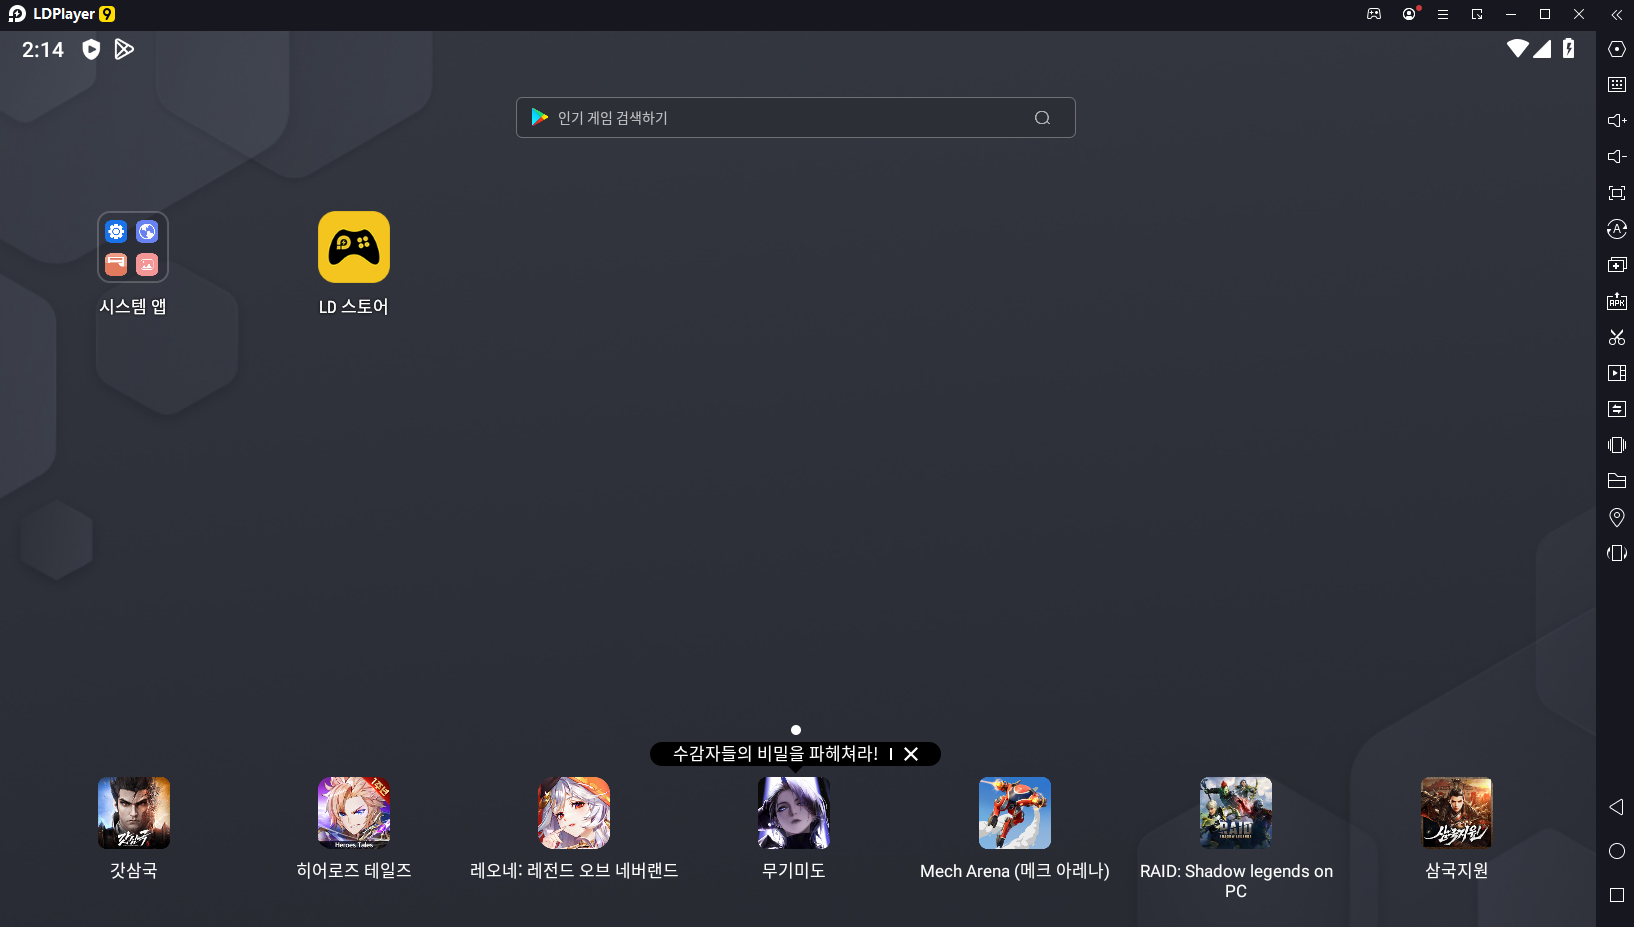This screenshot has height=927, width=1634.
Task: Open the 시스템 앱 folder
Action: click(x=133, y=247)
